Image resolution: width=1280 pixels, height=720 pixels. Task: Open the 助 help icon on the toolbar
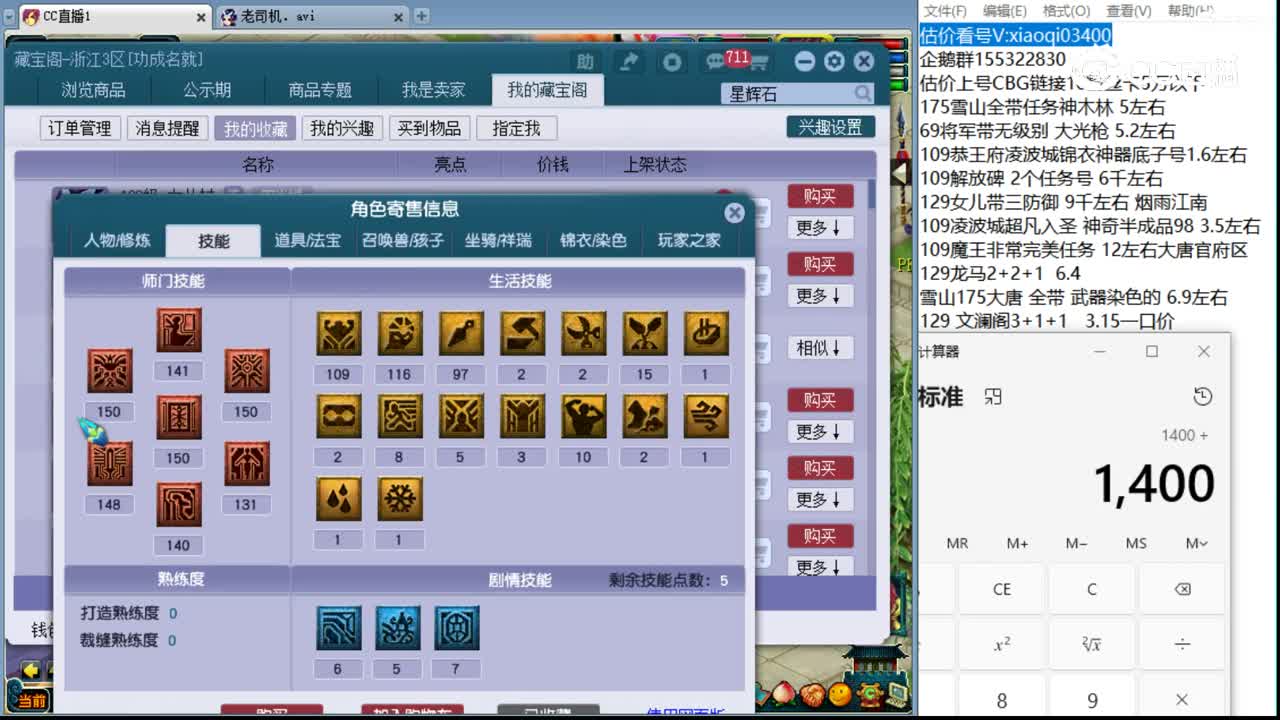pos(586,61)
